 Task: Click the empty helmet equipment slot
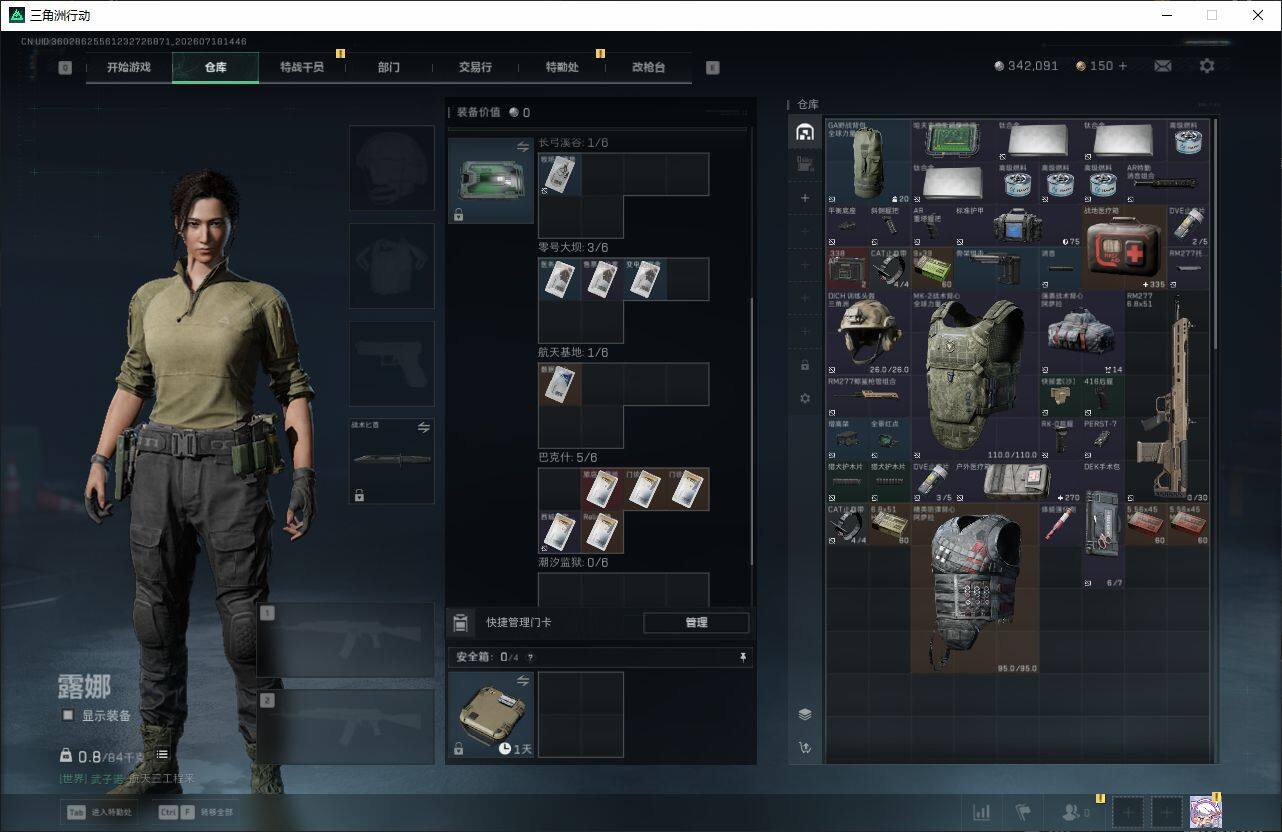[x=391, y=168]
